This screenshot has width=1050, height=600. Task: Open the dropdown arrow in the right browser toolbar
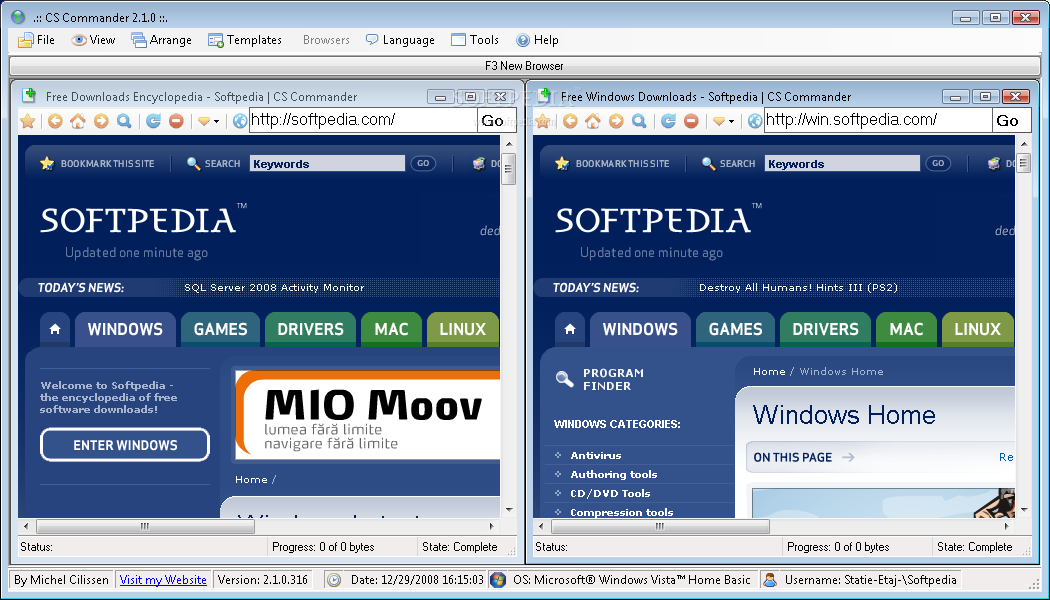coord(731,122)
